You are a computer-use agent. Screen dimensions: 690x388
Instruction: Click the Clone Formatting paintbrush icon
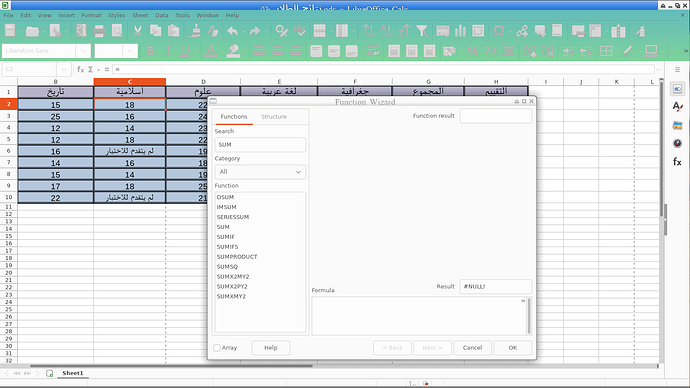pyautogui.click(x=196, y=31)
